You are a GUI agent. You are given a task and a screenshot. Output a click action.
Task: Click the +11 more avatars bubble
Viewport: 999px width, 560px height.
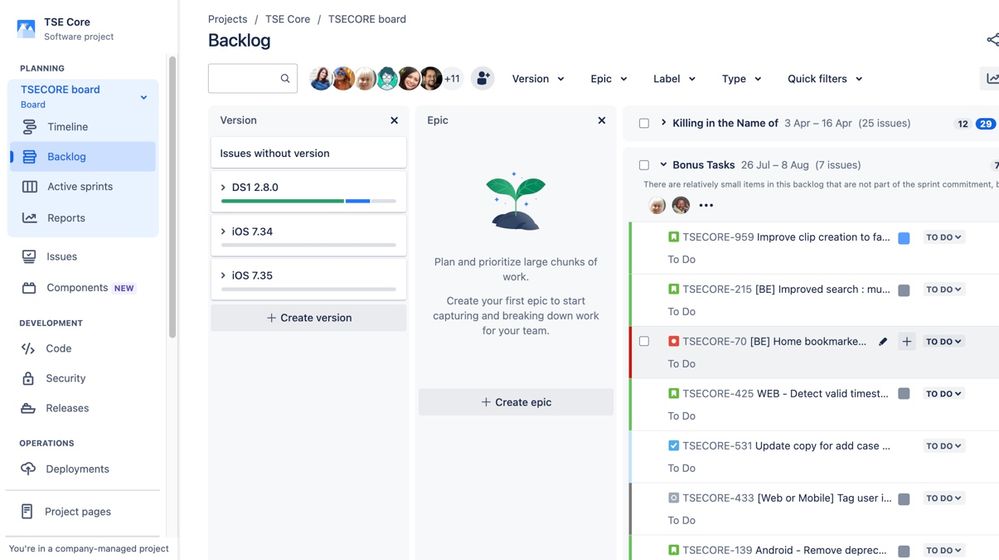(x=452, y=78)
